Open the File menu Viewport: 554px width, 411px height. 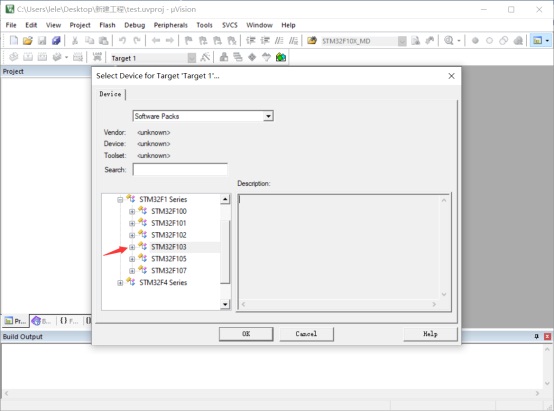tap(11, 25)
